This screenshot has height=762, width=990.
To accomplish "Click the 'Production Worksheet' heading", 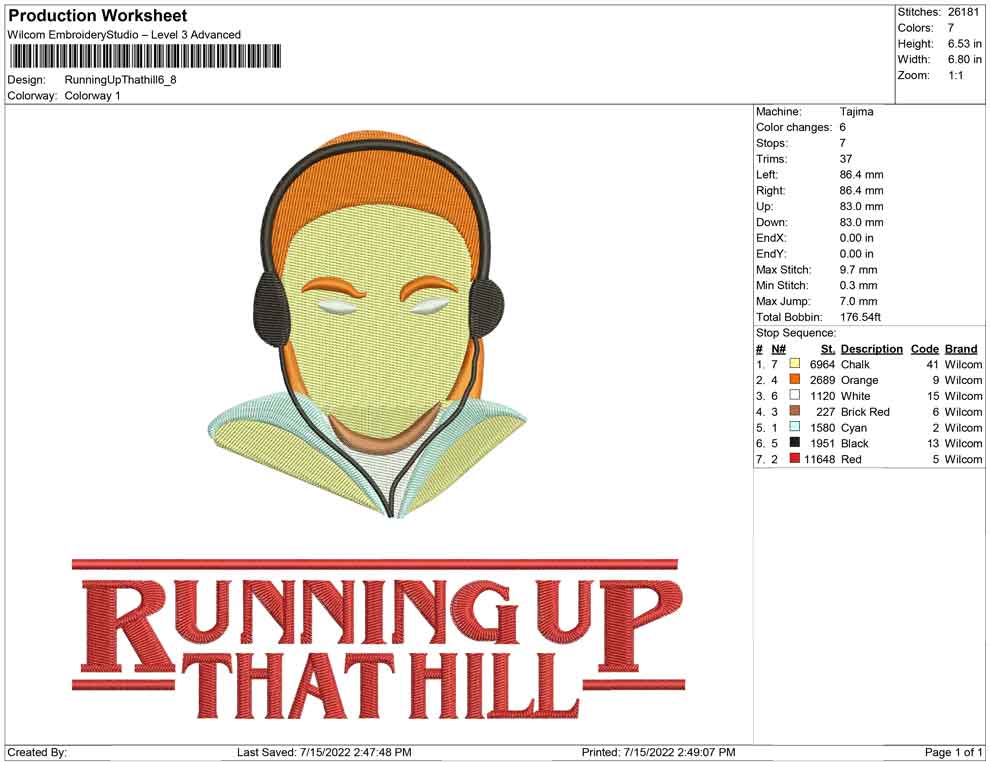I will tap(98, 16).
